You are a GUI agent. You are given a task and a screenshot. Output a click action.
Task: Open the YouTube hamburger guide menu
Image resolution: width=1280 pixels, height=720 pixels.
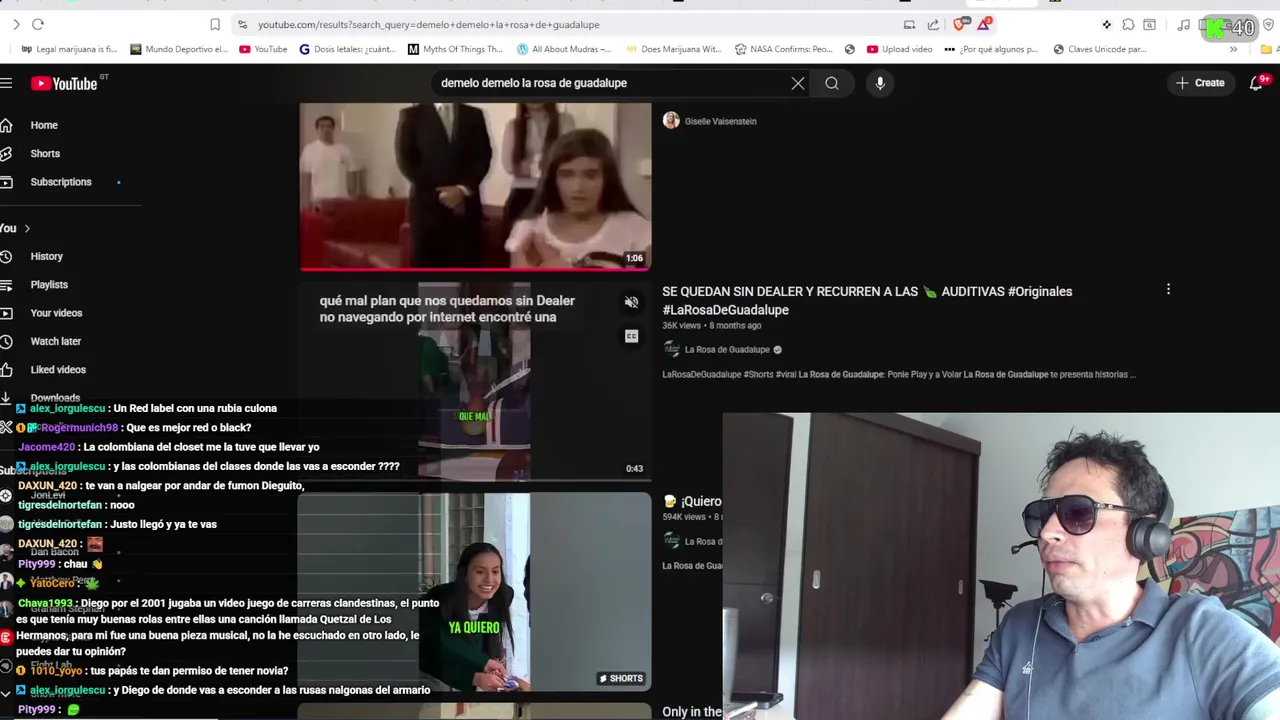click(x=6, y=83)
